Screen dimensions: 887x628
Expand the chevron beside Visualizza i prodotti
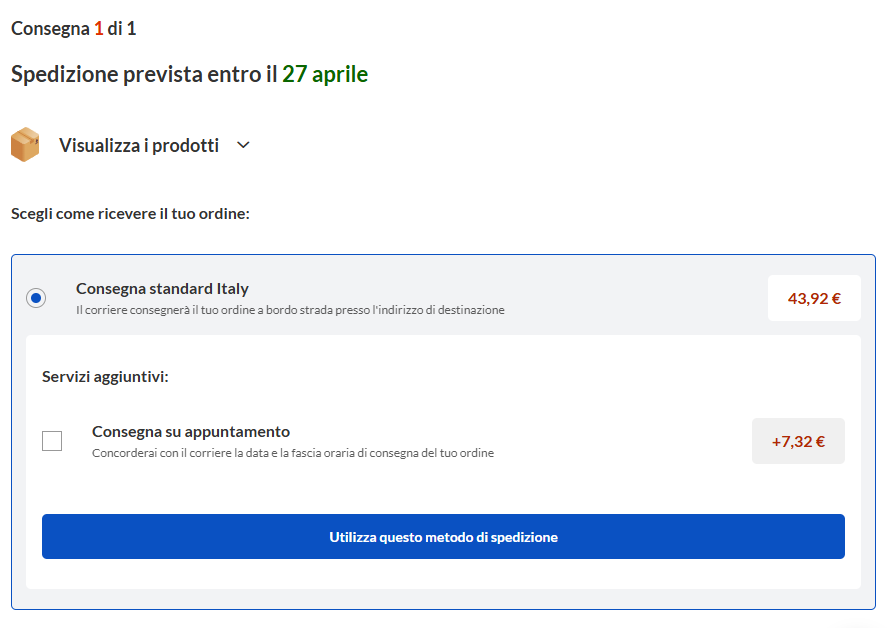click(x=243, y=145)
